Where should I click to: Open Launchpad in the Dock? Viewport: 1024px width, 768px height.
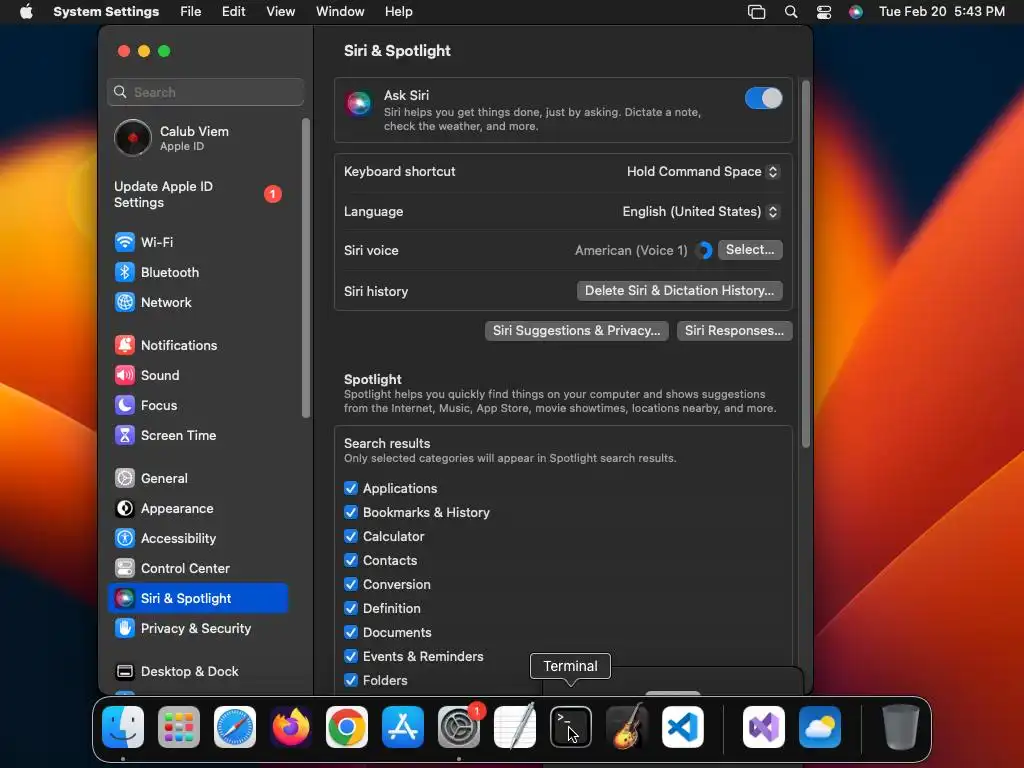pyautogui.click(x=179, y=727)
